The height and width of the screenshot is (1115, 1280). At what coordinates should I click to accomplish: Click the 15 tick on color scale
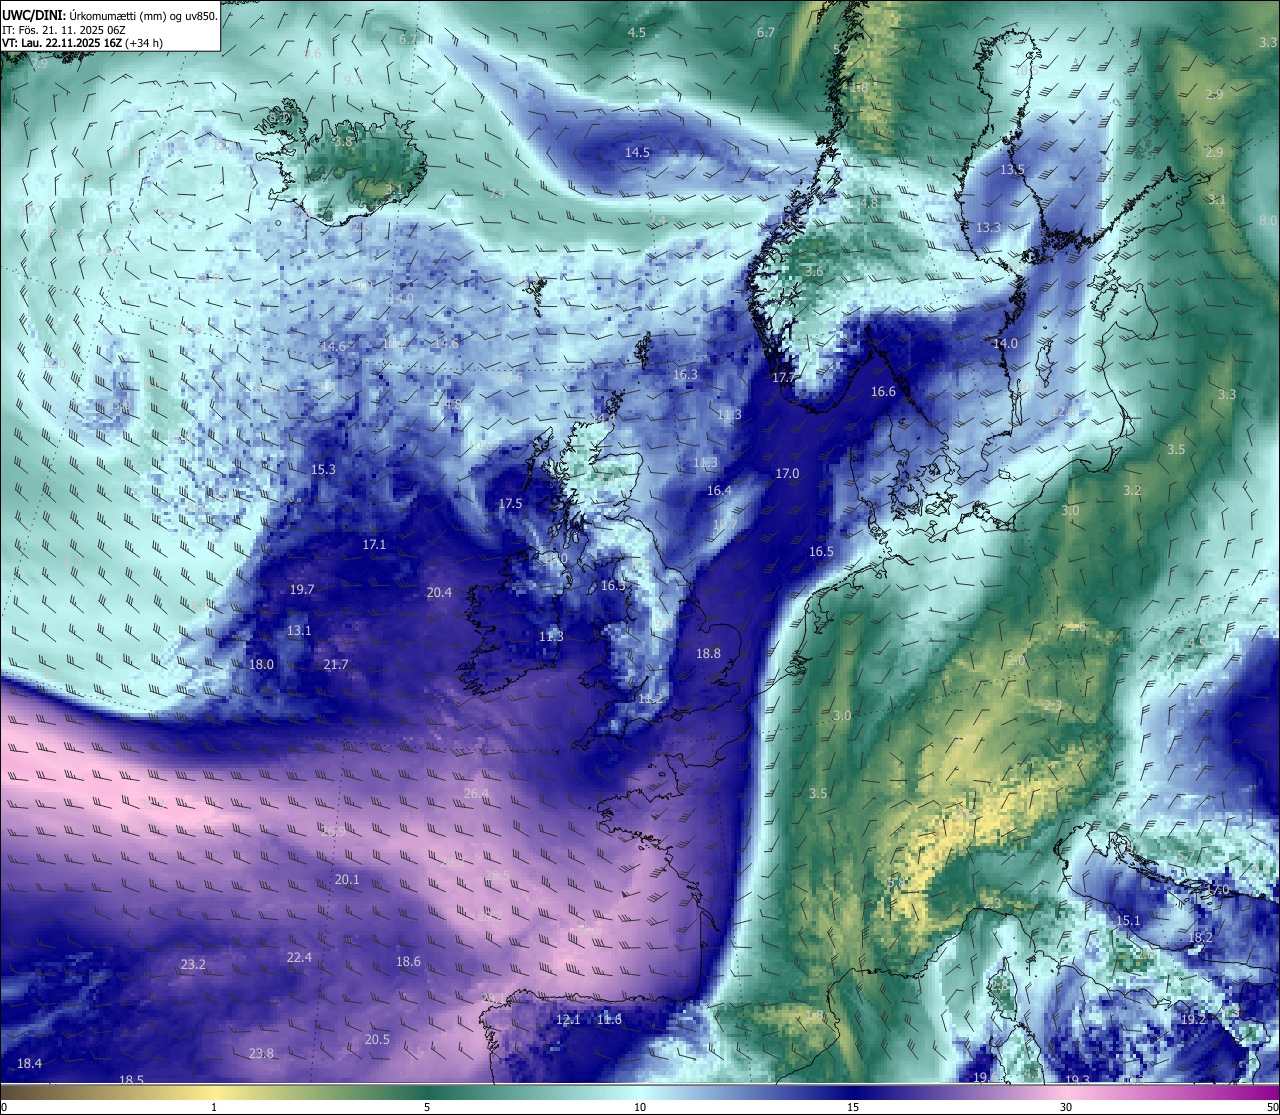click(x=853, y=1107)
